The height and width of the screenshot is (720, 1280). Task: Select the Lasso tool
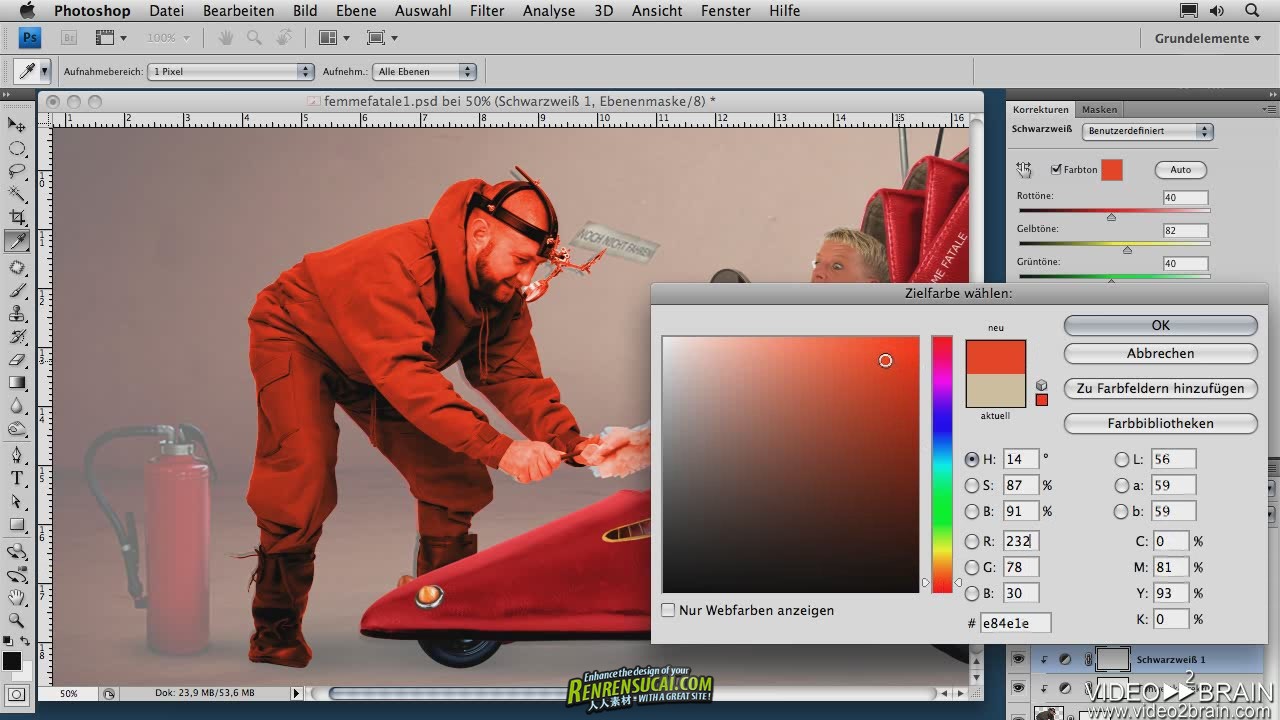[x=17, y=171]
